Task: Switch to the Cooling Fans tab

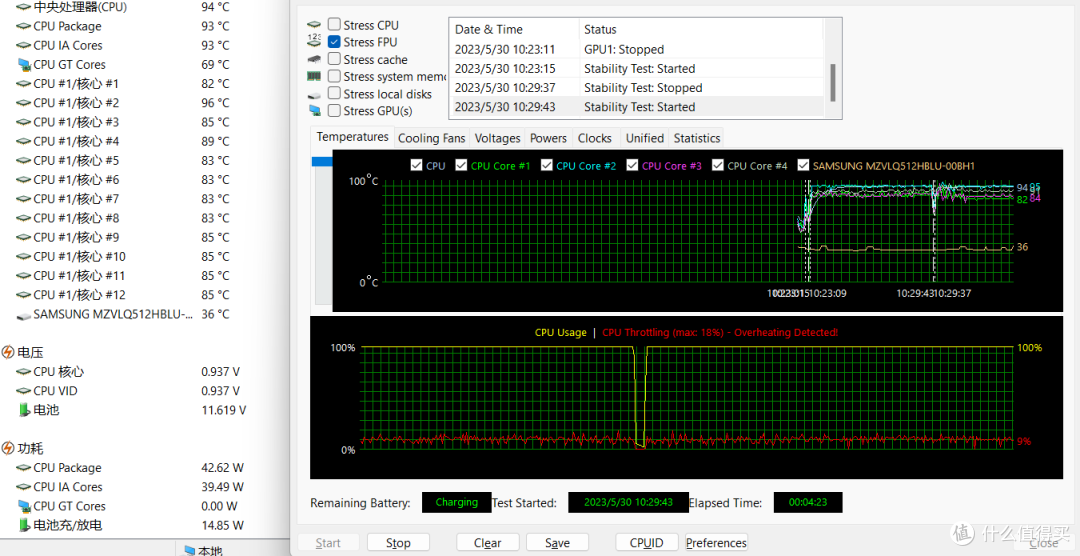Action: [432, 138]
